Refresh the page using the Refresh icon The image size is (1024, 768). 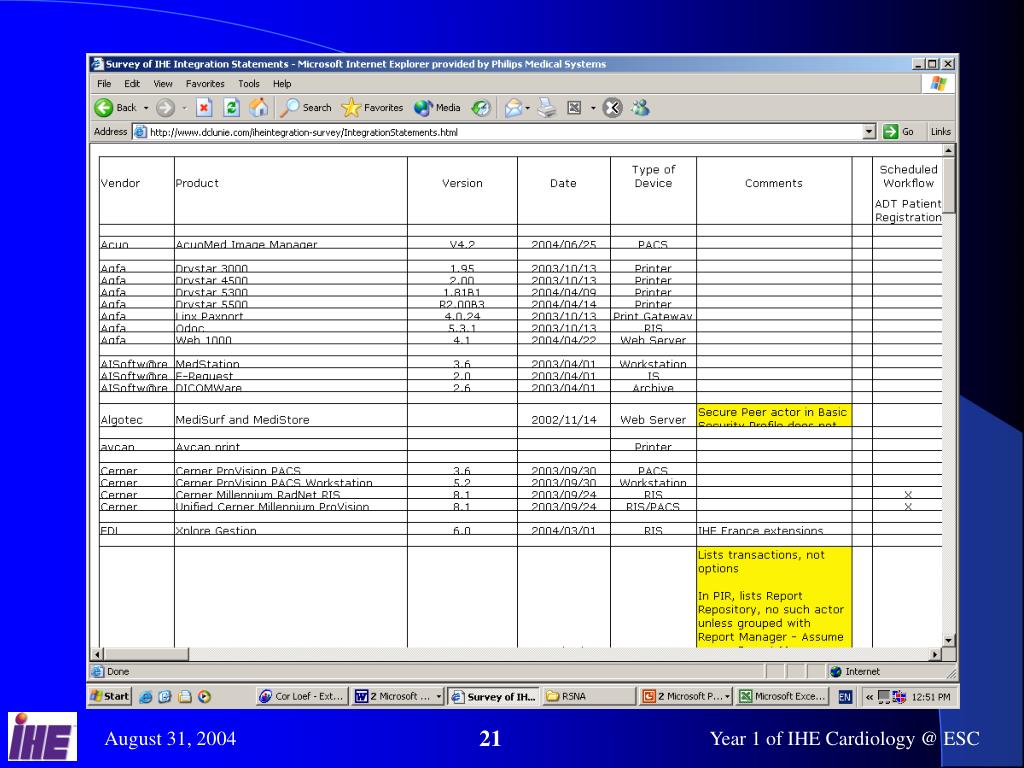pyautogui.click(x=231, y=108)
